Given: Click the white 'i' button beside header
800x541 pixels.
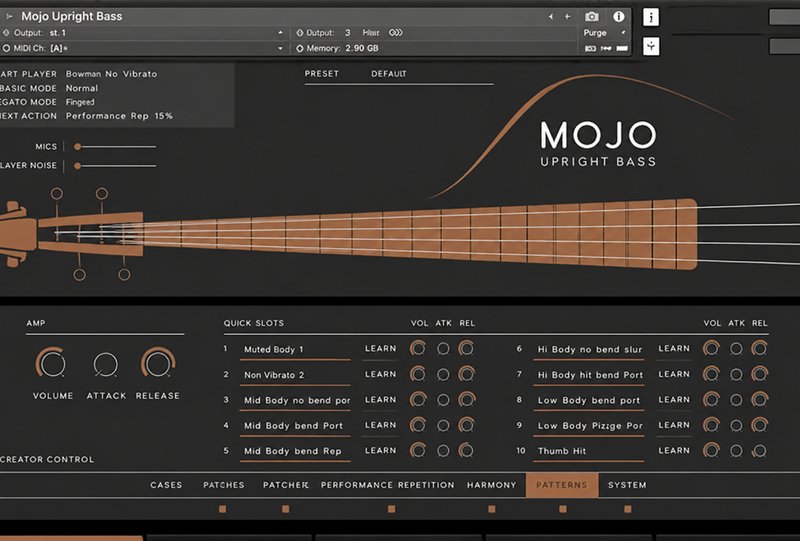Looking at the screenshot, I should tap(651, 17).
